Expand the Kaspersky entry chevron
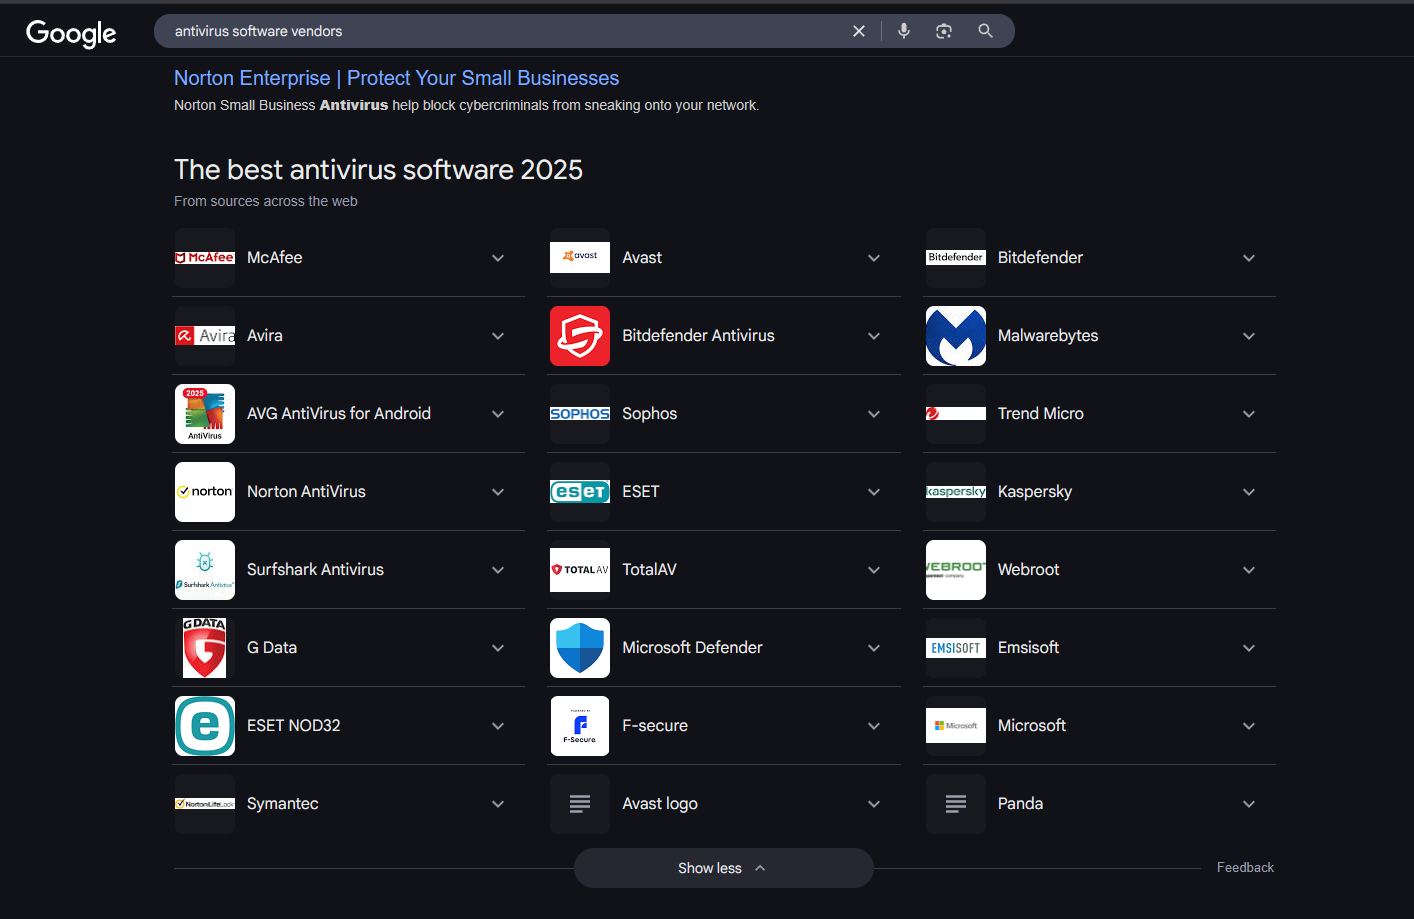Image resolution: width=1414 pixels, height=919 pixels. point(1249,492)
